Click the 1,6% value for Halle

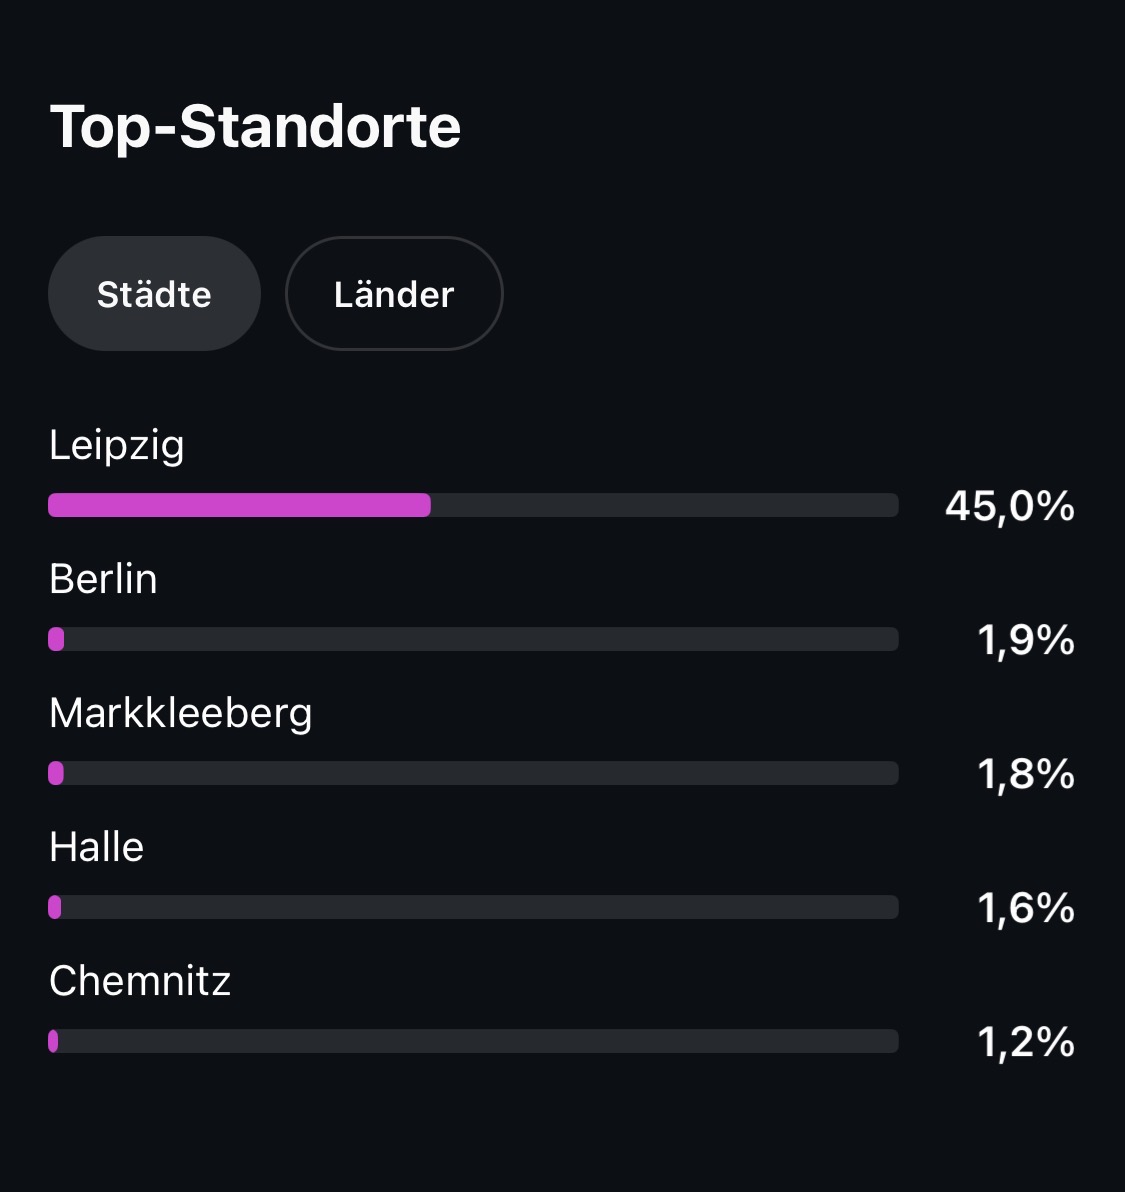1025,908
